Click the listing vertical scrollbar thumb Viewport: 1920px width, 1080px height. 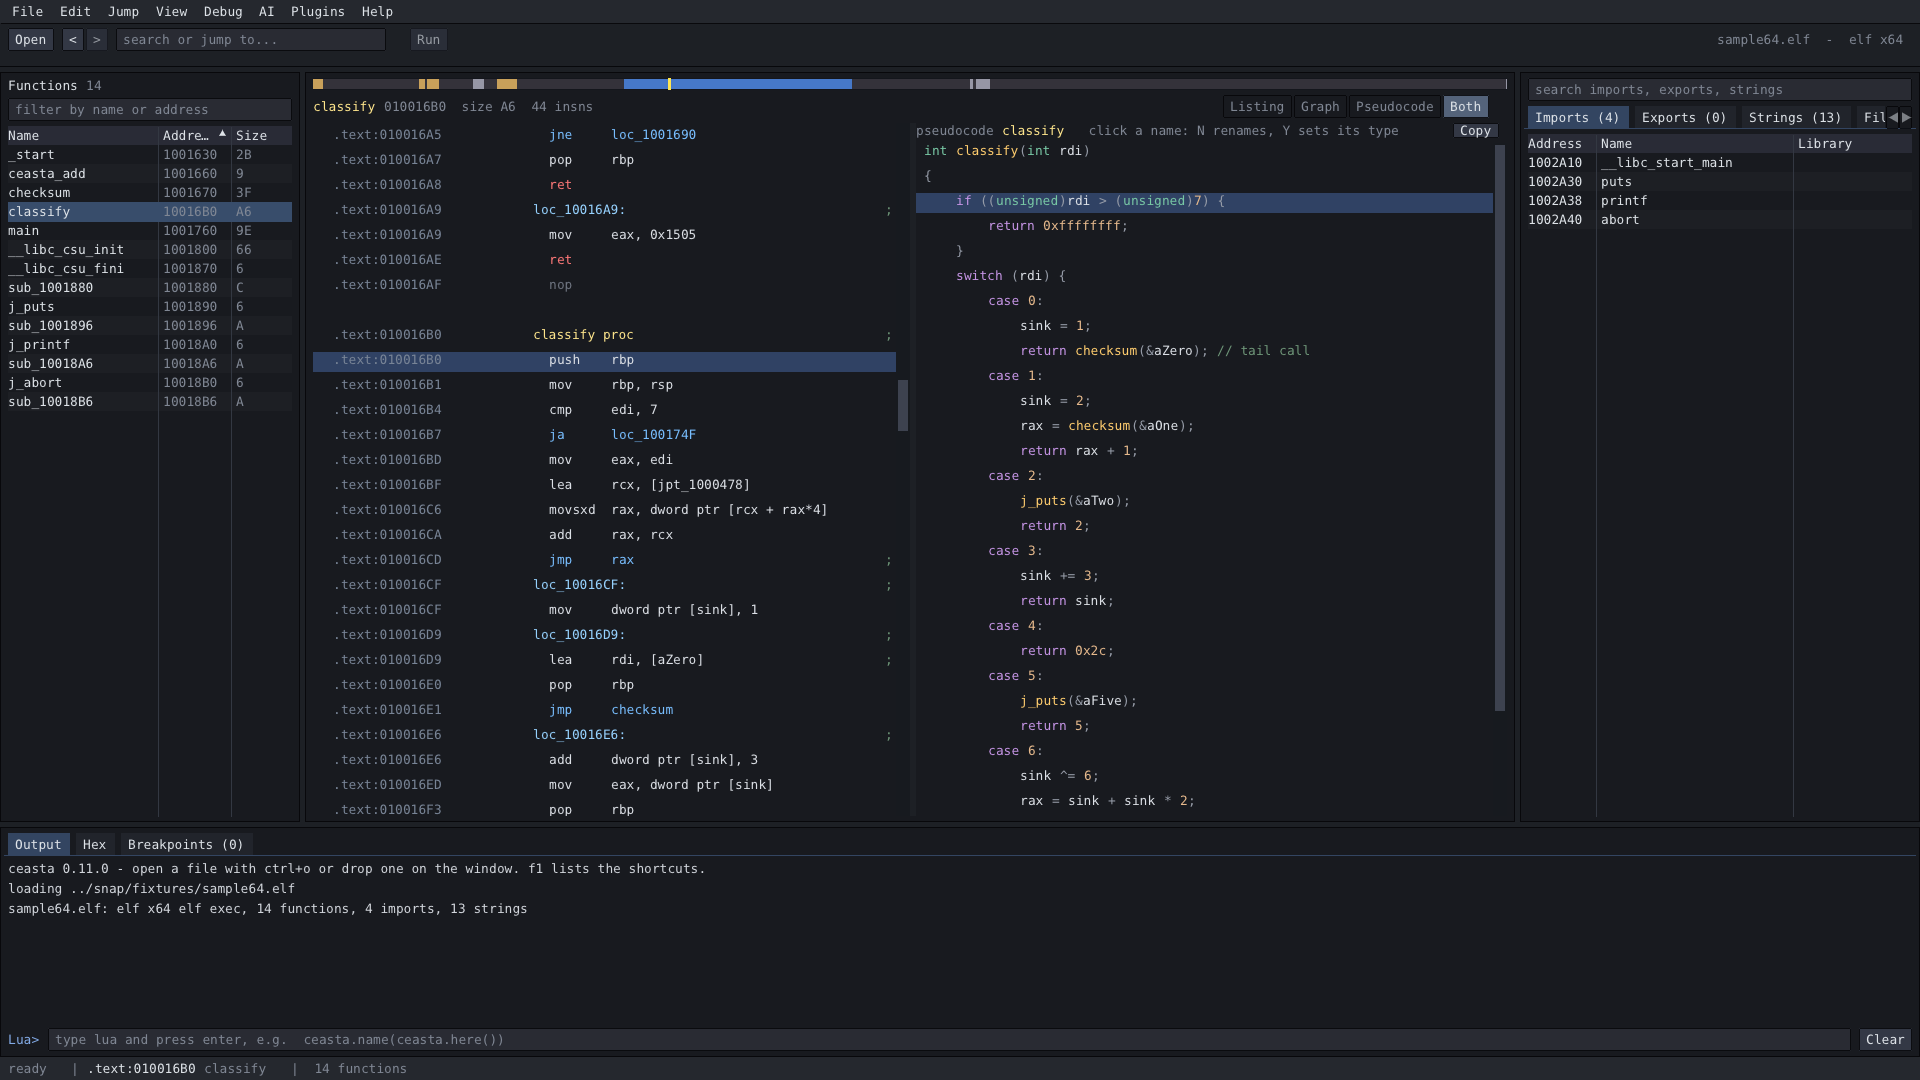pos(903,405)
